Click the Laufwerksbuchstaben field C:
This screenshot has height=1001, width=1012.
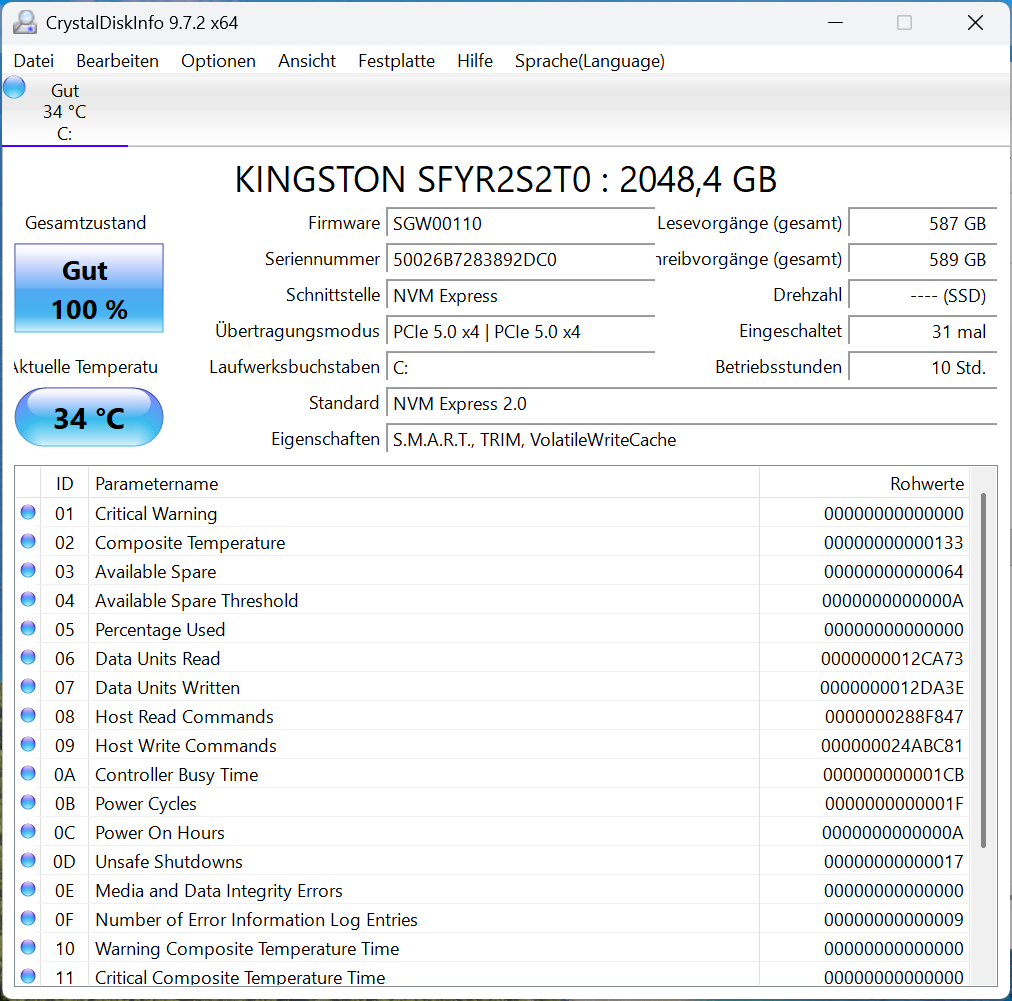click(x=520, y=368)
